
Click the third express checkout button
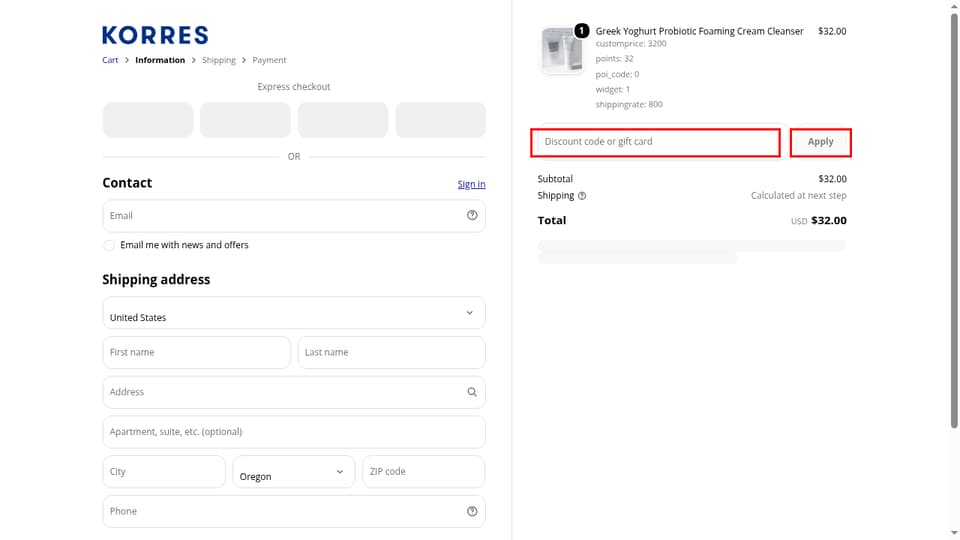pyautogui.click(x=343, y=120)
